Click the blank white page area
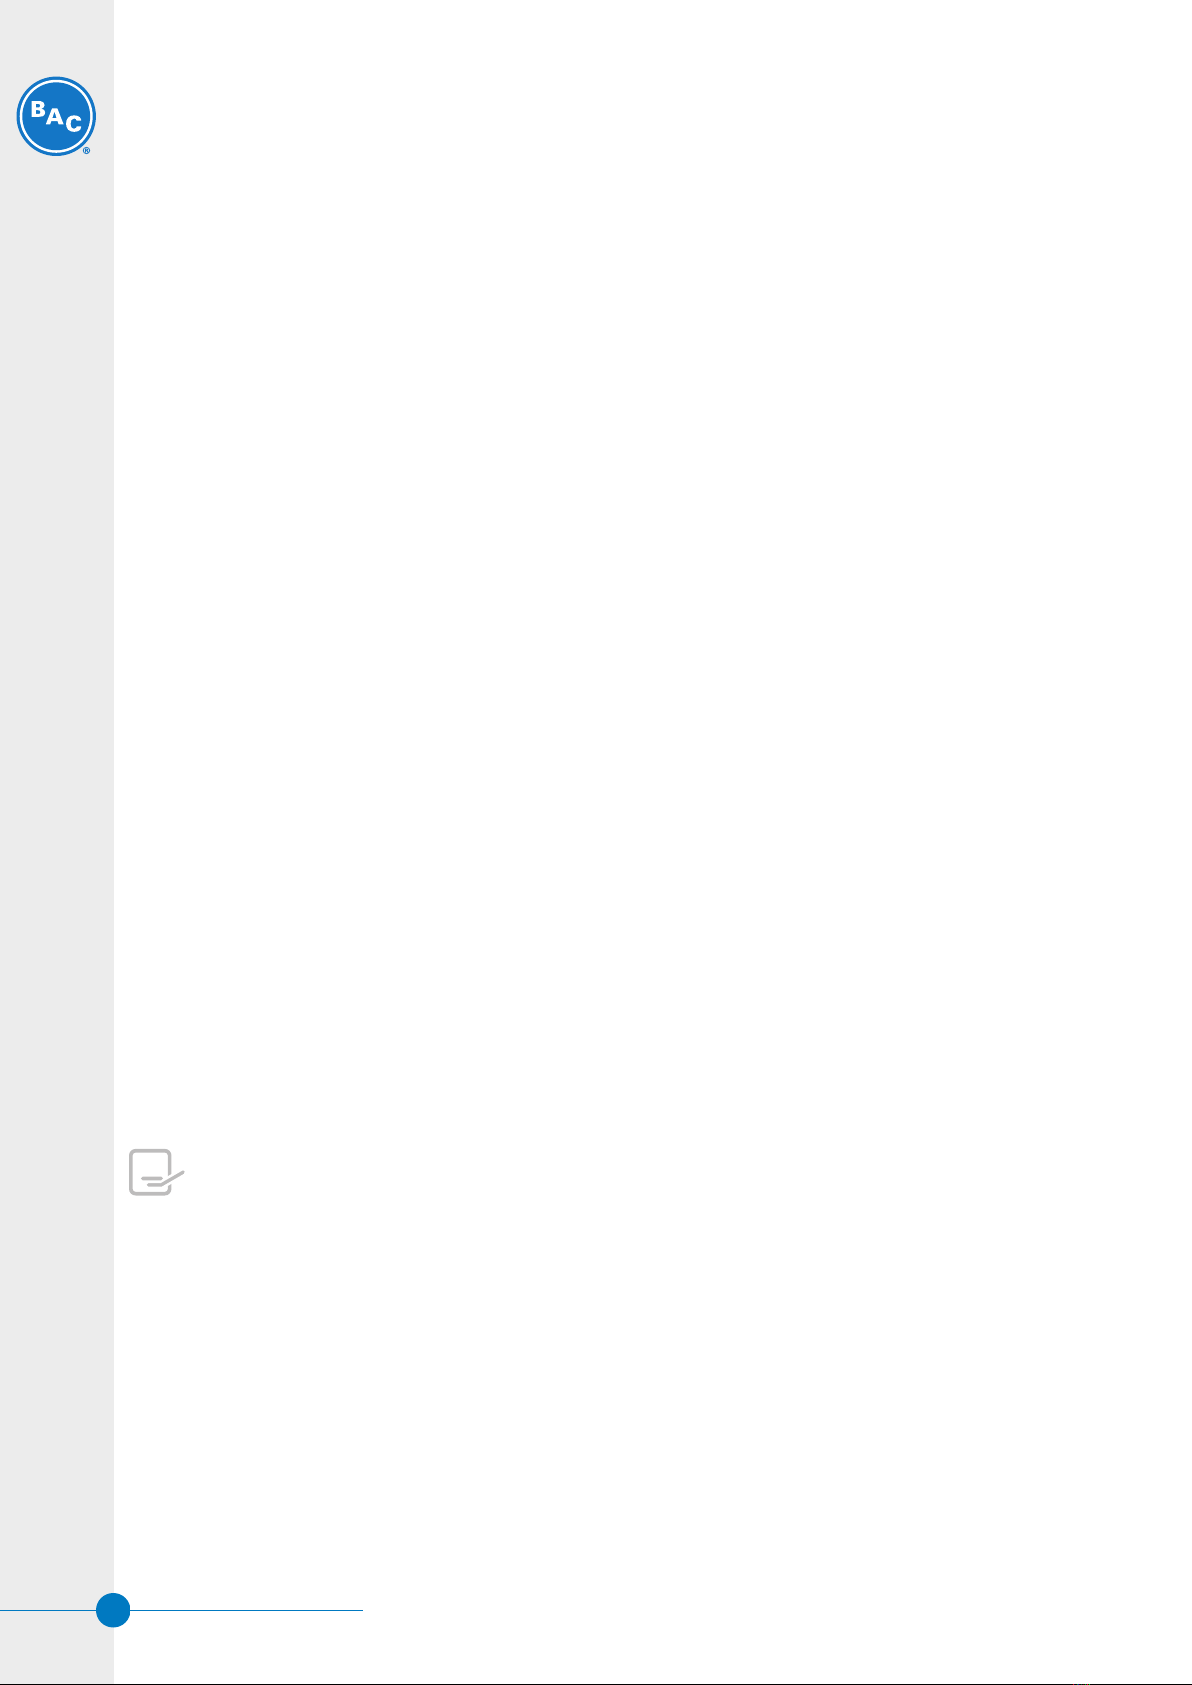This screenshot has width=1192, height=1685. click(652, 600)
